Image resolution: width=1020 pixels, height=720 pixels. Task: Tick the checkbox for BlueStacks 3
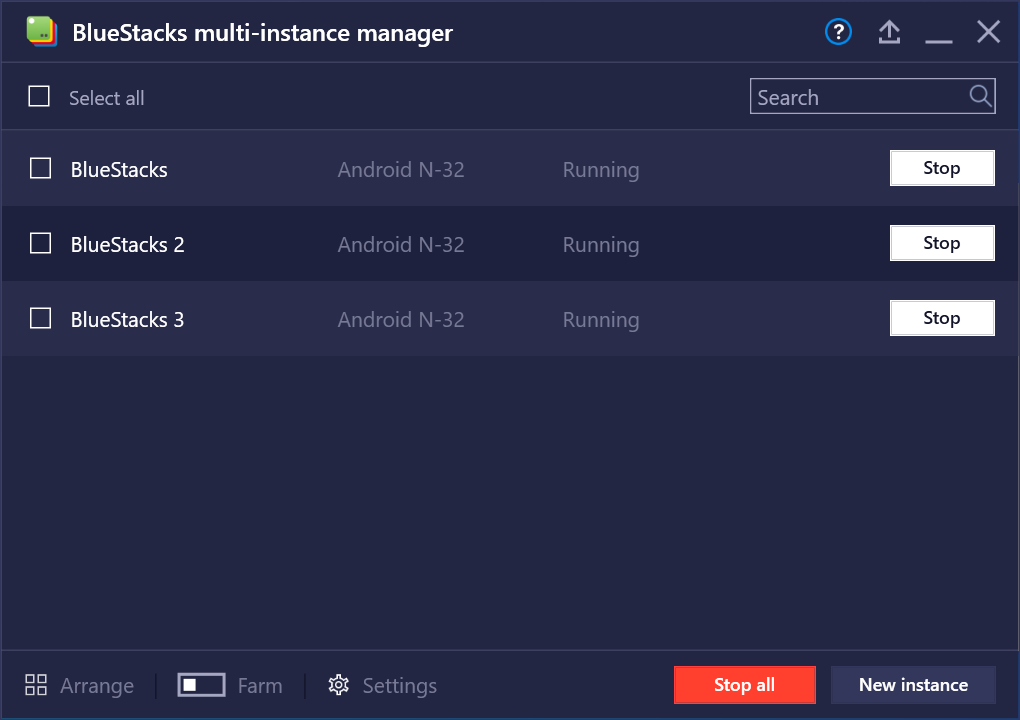(40, 318)
